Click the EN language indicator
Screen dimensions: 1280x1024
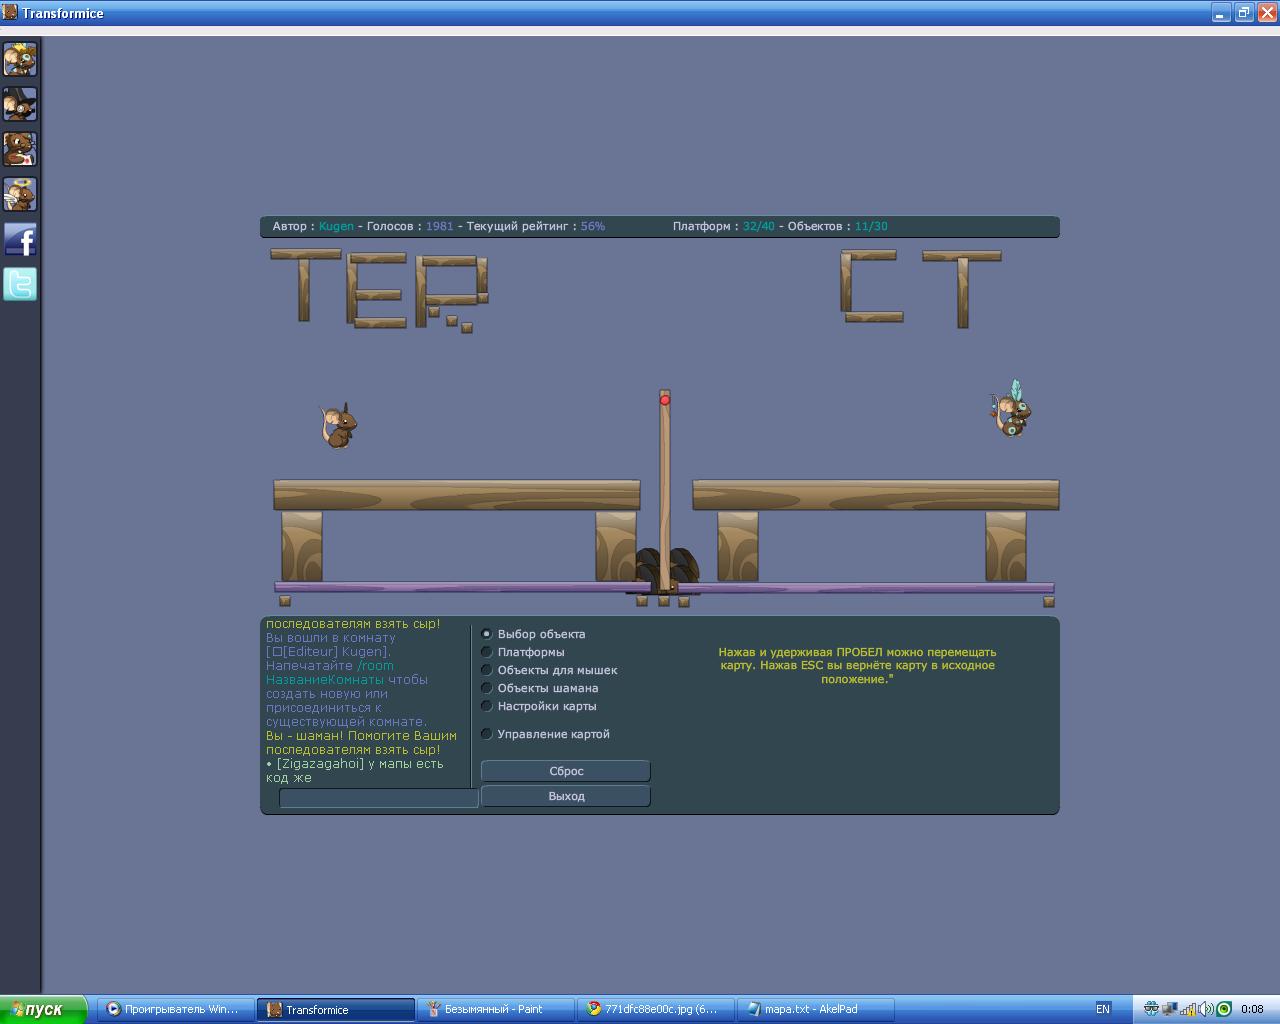1103,1009
